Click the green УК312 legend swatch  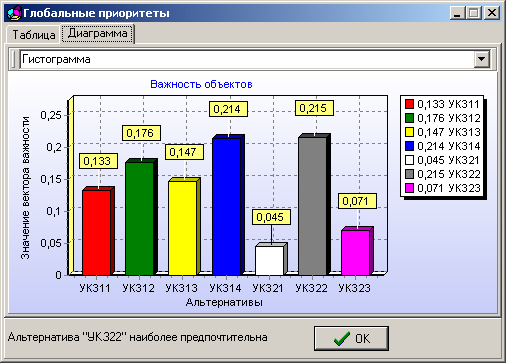(x=409, y=118)
